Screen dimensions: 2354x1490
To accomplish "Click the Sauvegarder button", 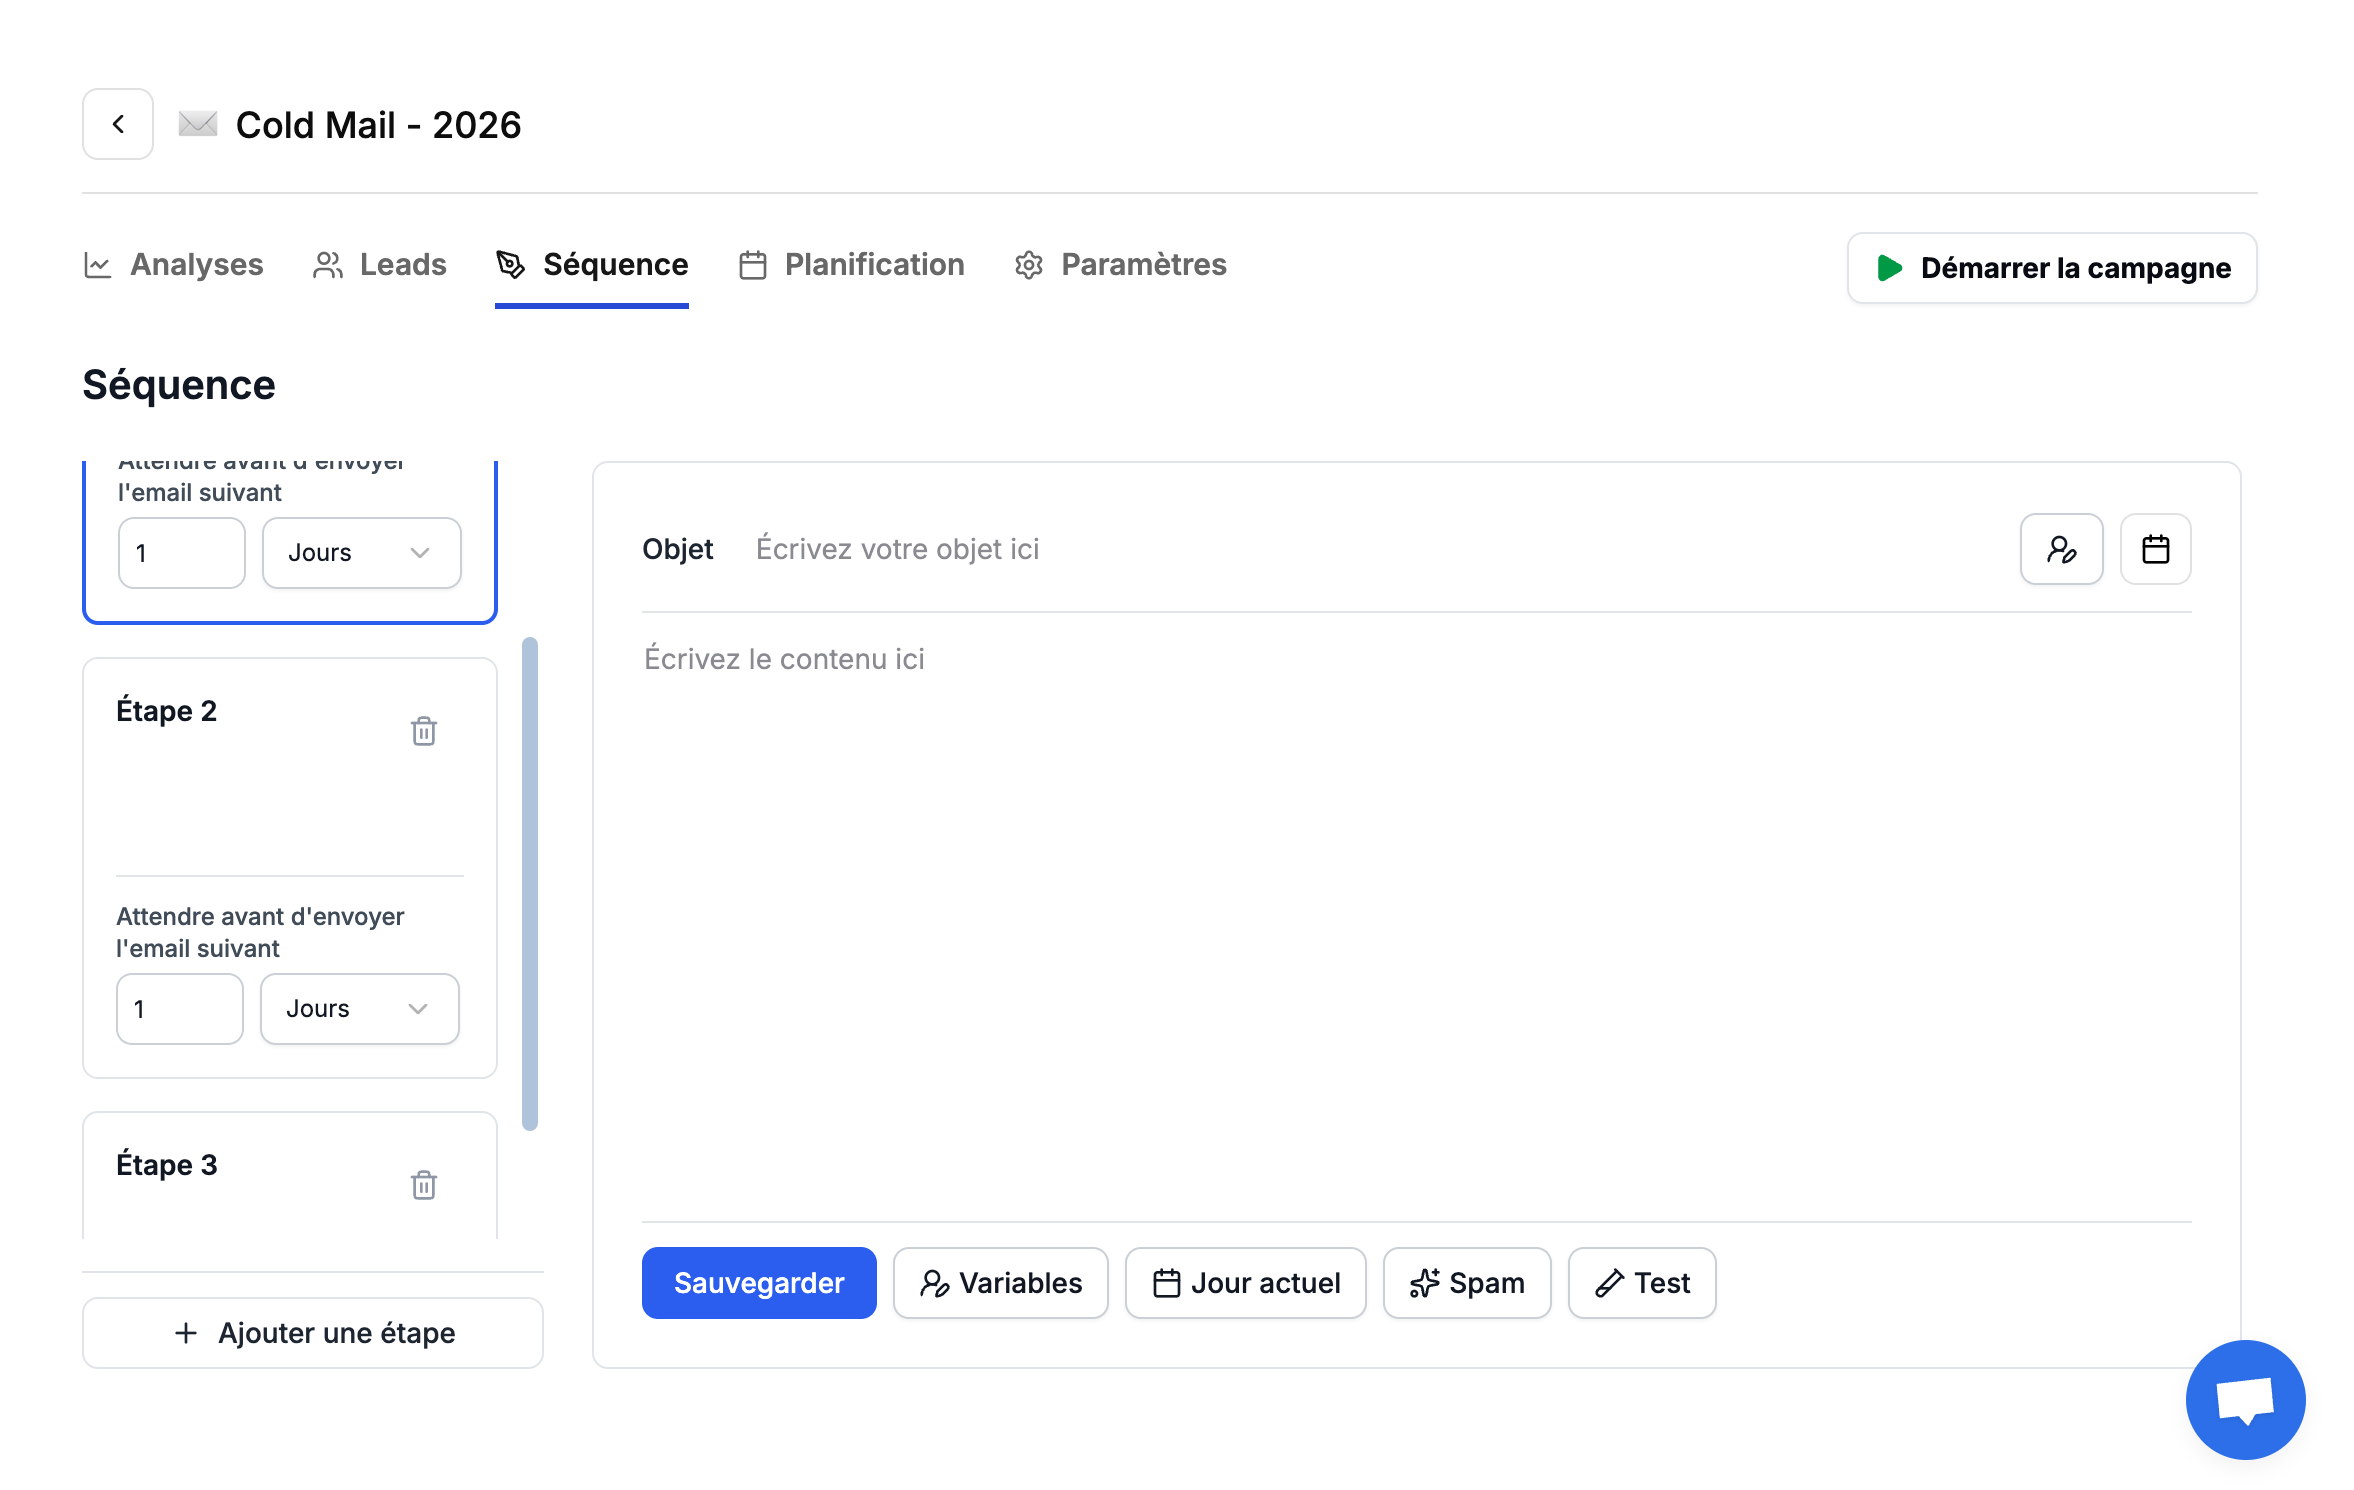I will 759,1283.
